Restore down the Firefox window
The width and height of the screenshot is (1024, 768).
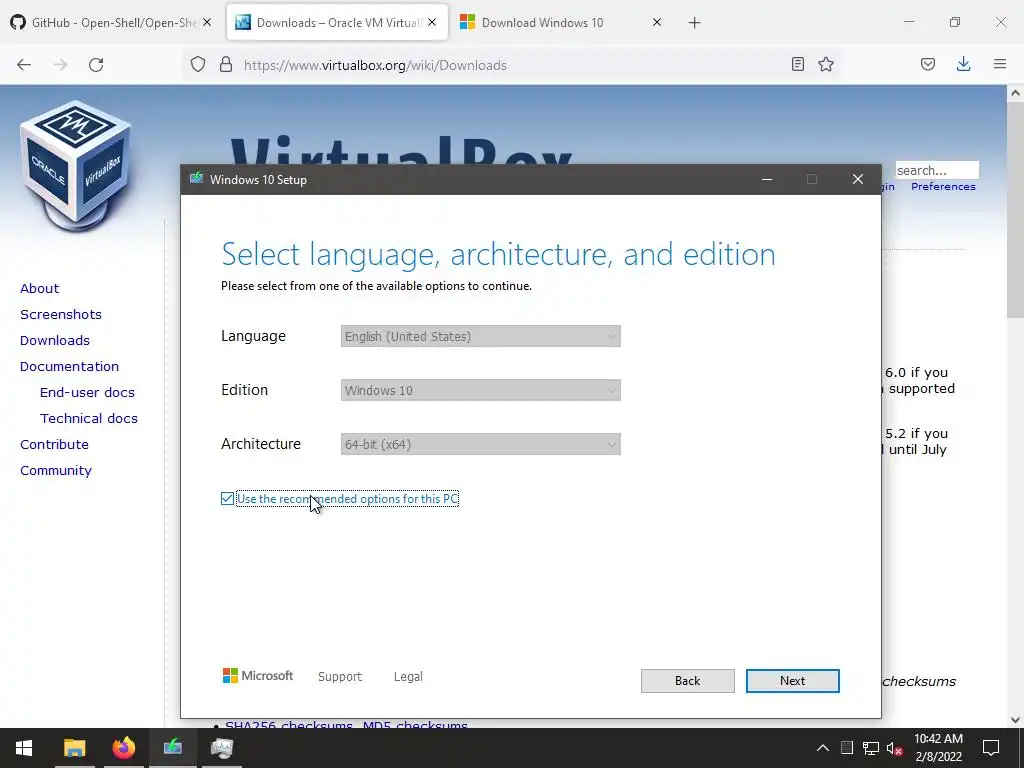click(955, 22)
